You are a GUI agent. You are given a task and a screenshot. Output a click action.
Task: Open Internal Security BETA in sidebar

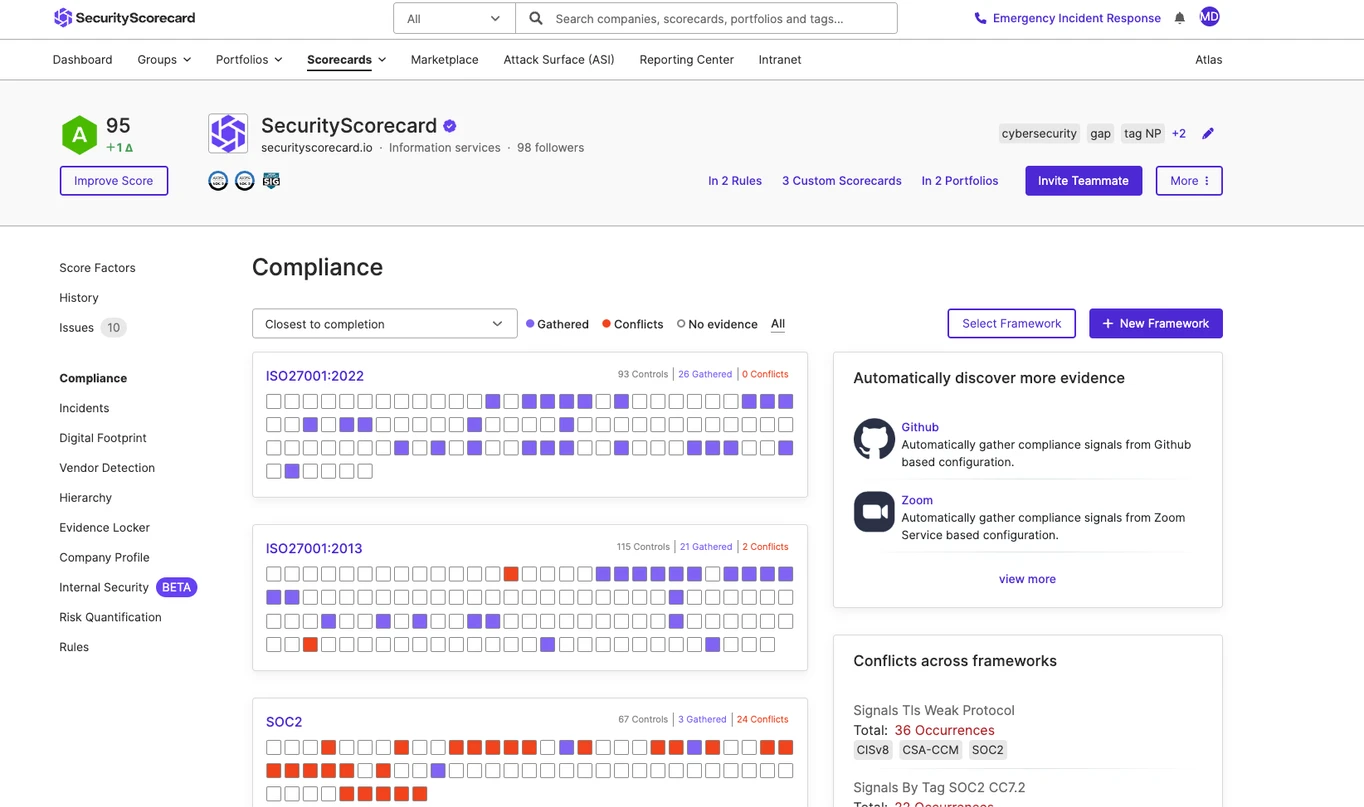[128, 587]
